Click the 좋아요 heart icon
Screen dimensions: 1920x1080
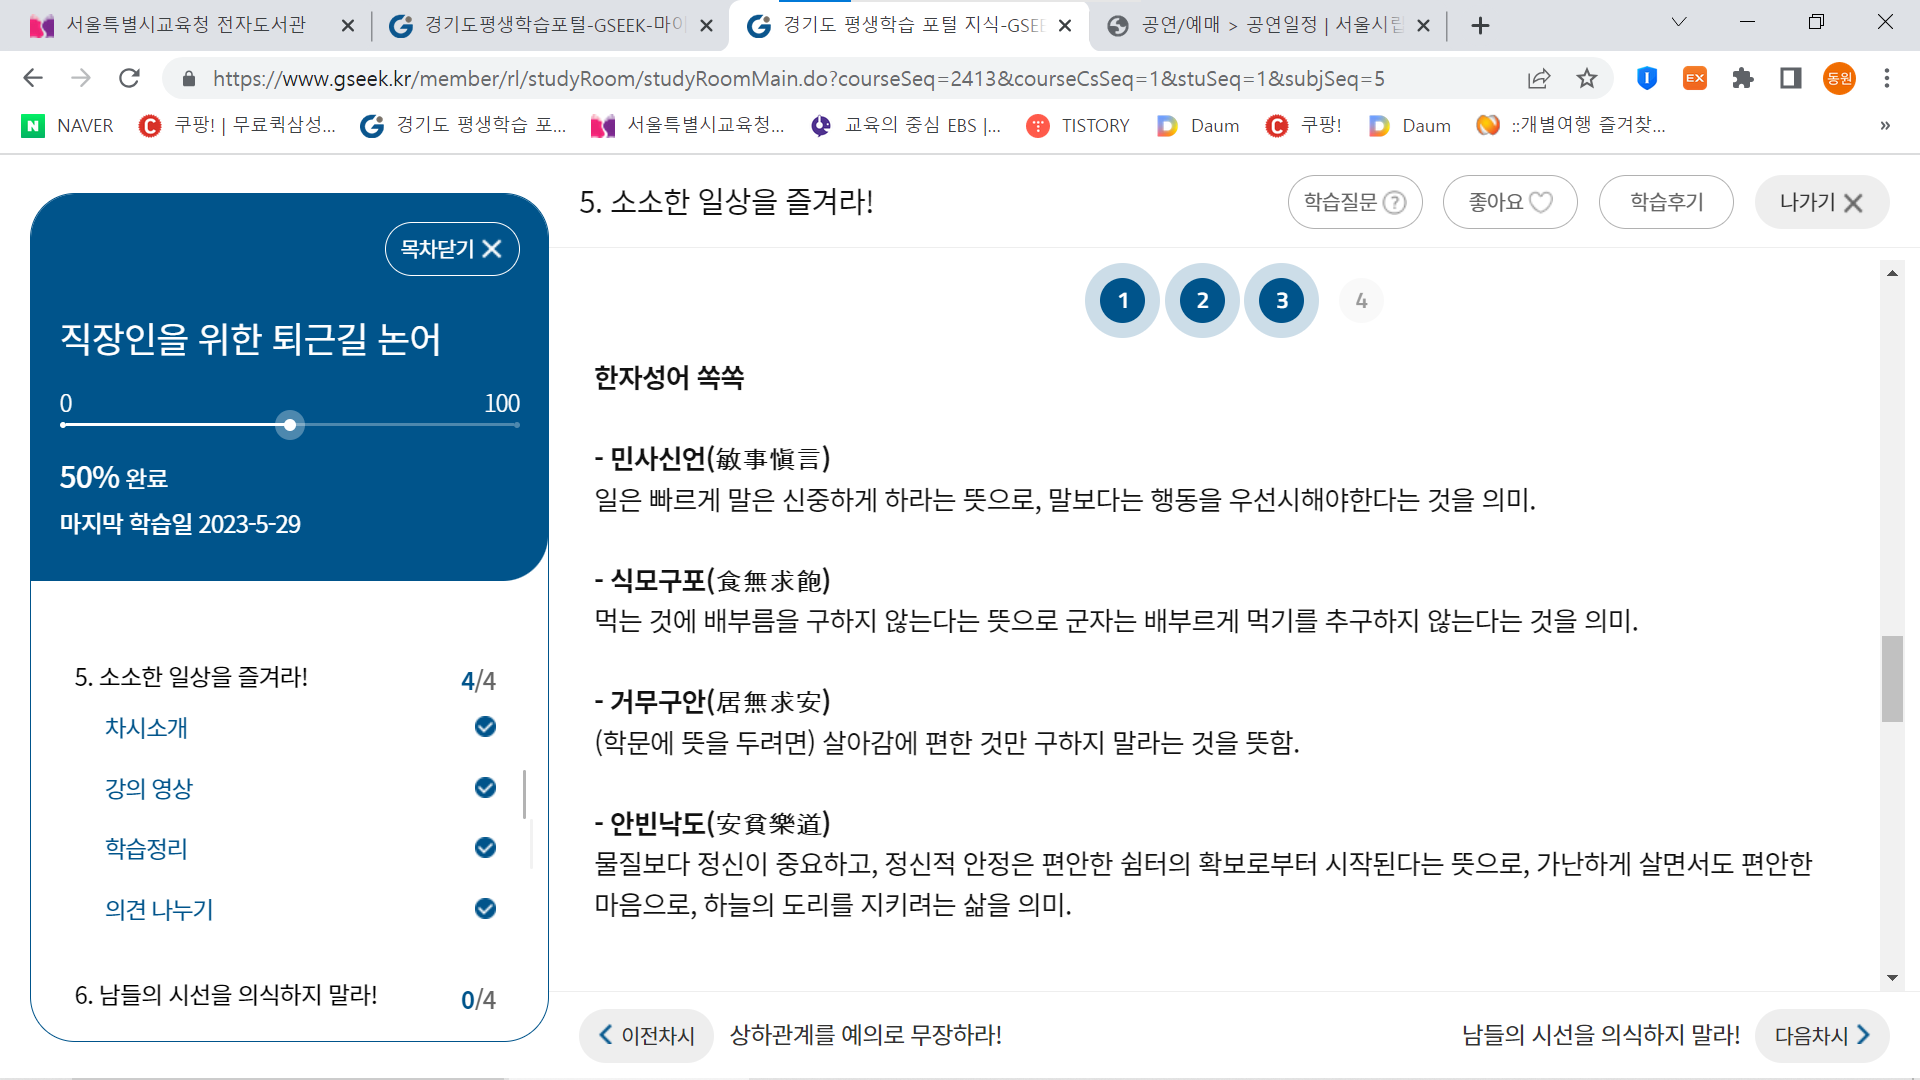point(1541,202)
